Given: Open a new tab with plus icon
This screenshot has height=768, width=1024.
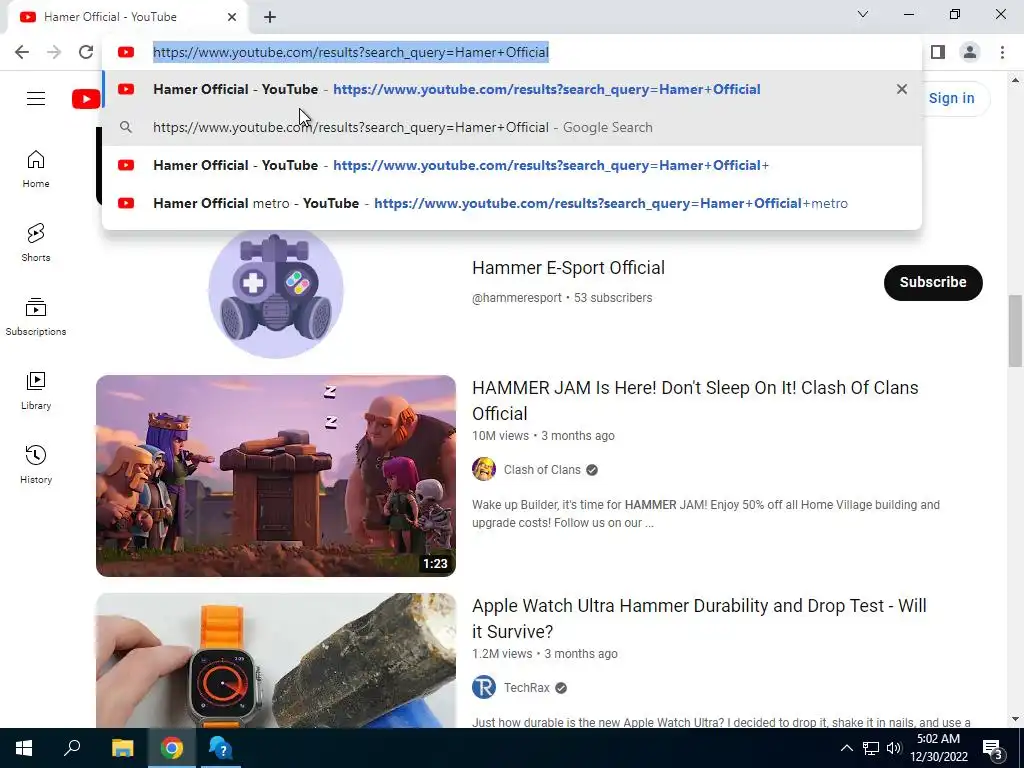Looking at the screenshot, I should point(270,17).
